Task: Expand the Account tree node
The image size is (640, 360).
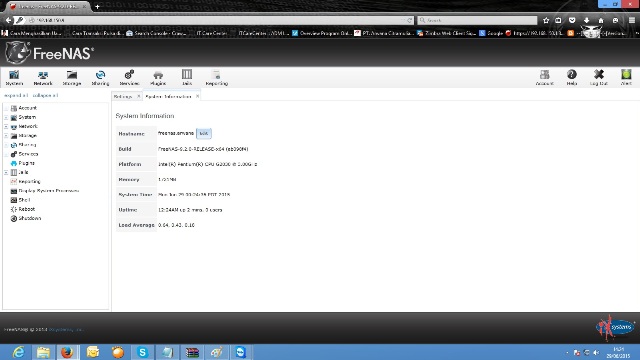Action: coord(6,108)
